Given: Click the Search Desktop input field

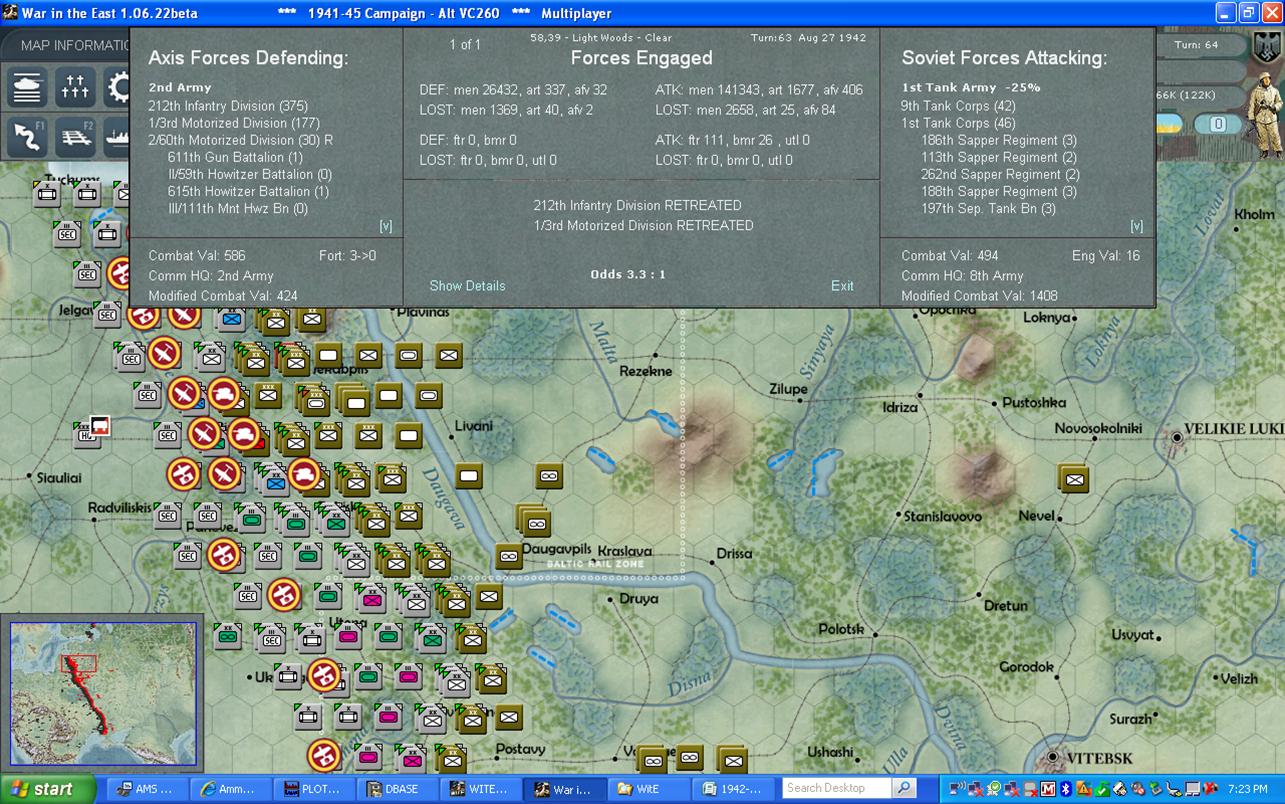Looking at the screenshot, I should pyautogui.click(x=837, y=788).
